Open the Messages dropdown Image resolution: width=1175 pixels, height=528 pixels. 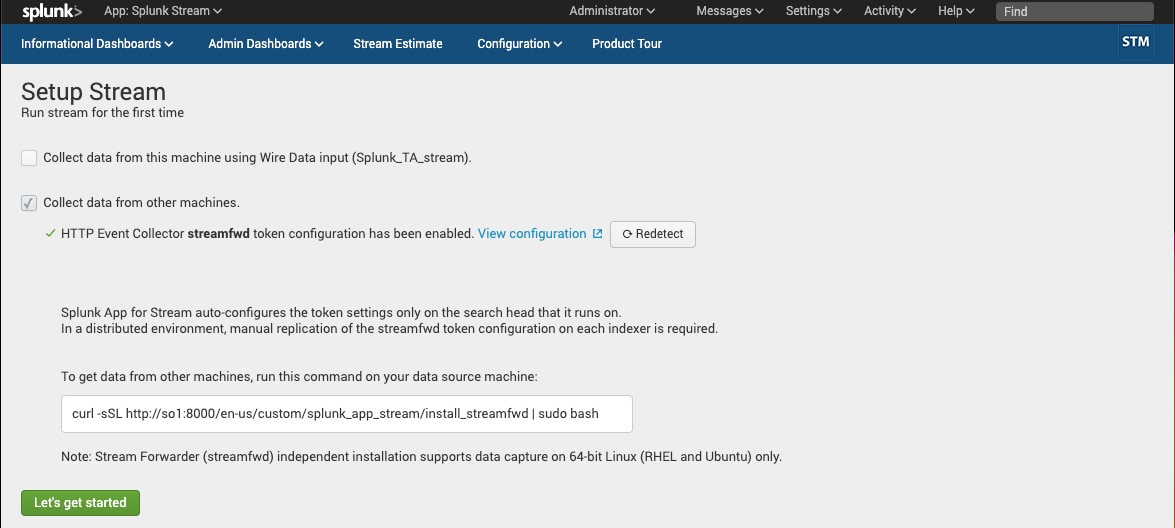730,11
